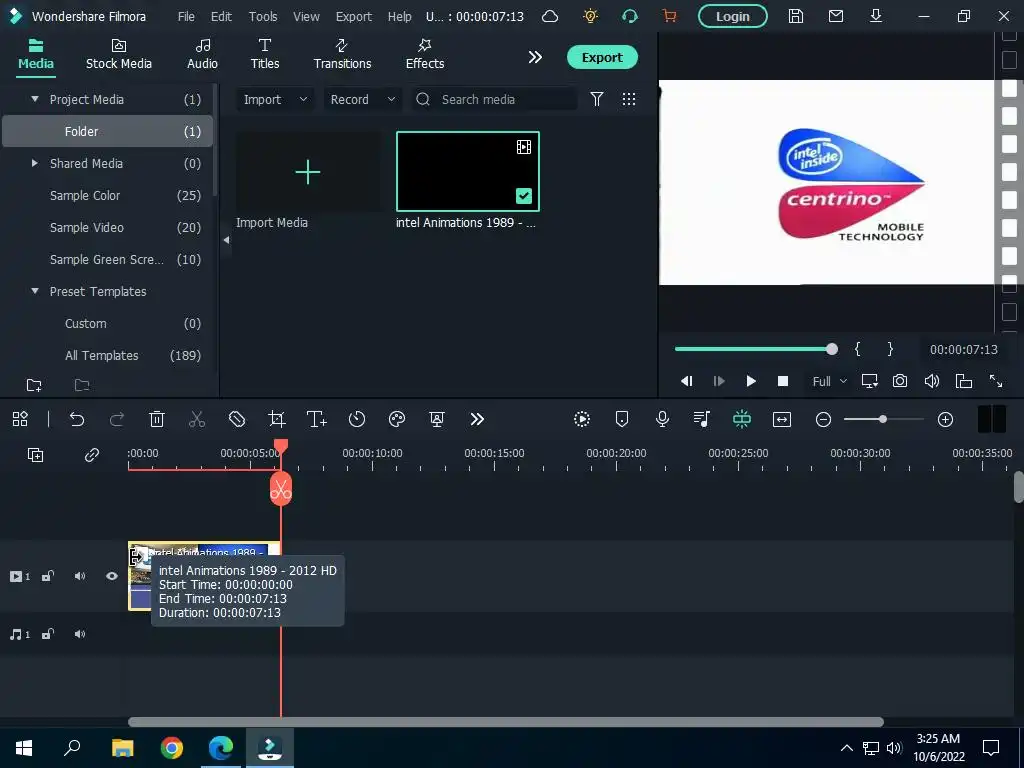Zoom in timeline with plus icon
1024x768 pixels.
click(945, 419)
